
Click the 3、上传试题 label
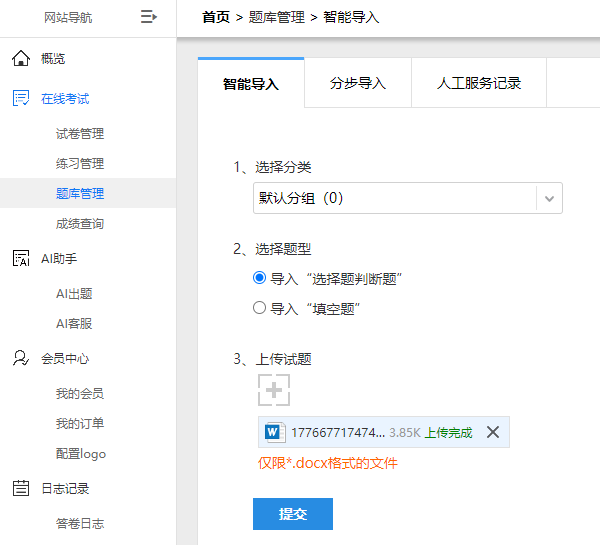tap(272, 359)
